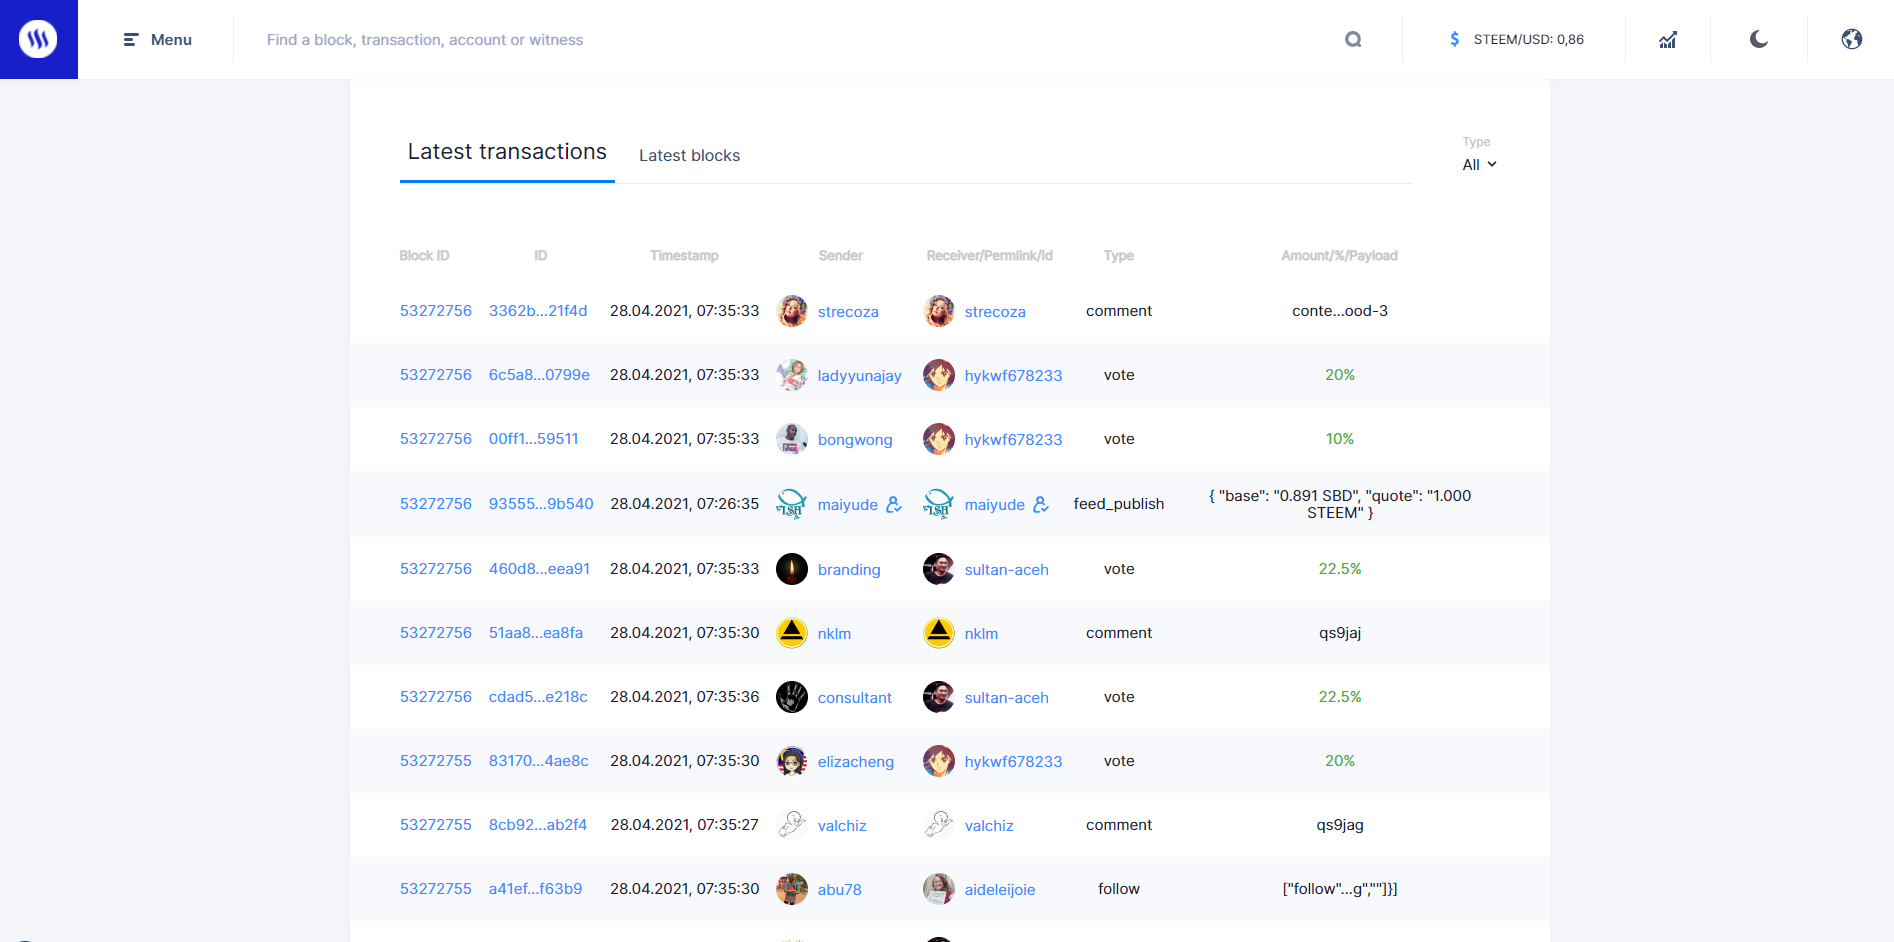Switch to Latest blocks tab
Image resolution: width=1894 pixels, height=942 pixels.
[690, 155]
